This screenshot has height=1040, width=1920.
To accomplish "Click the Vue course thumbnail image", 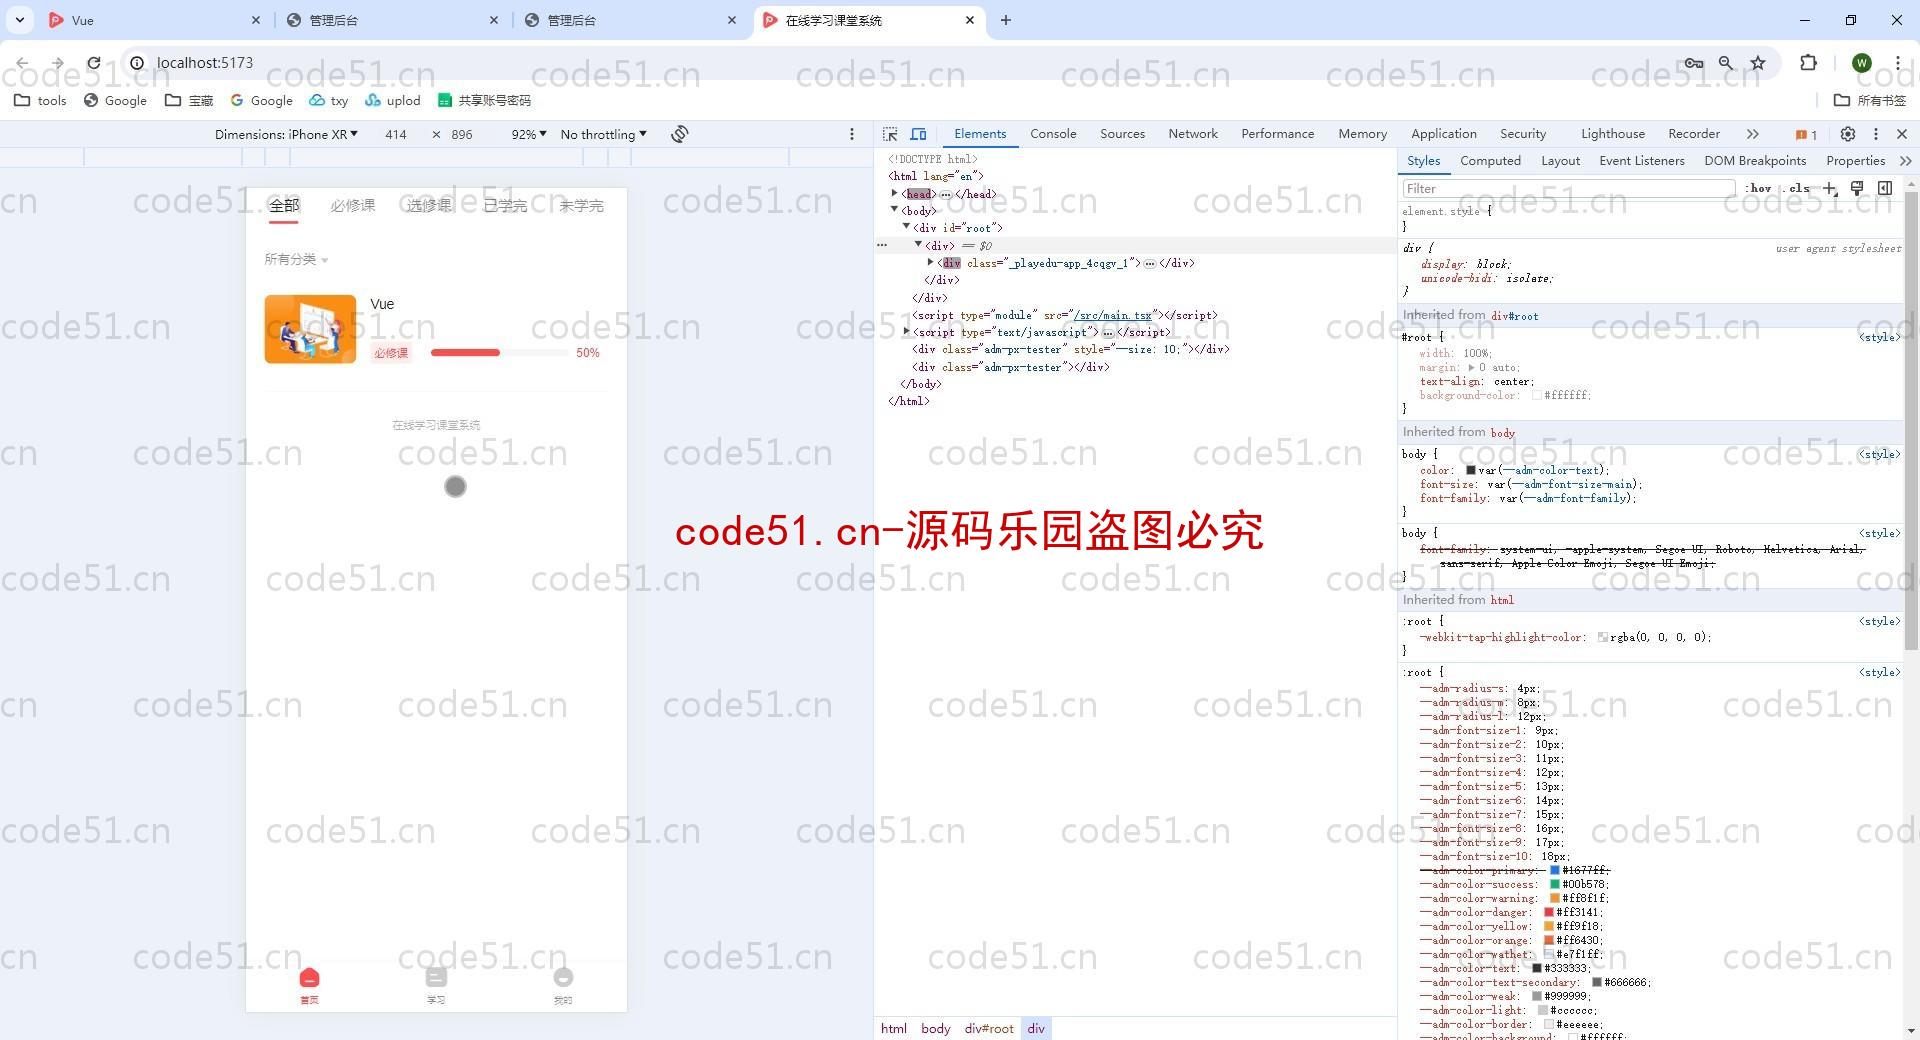I will 310,329.
